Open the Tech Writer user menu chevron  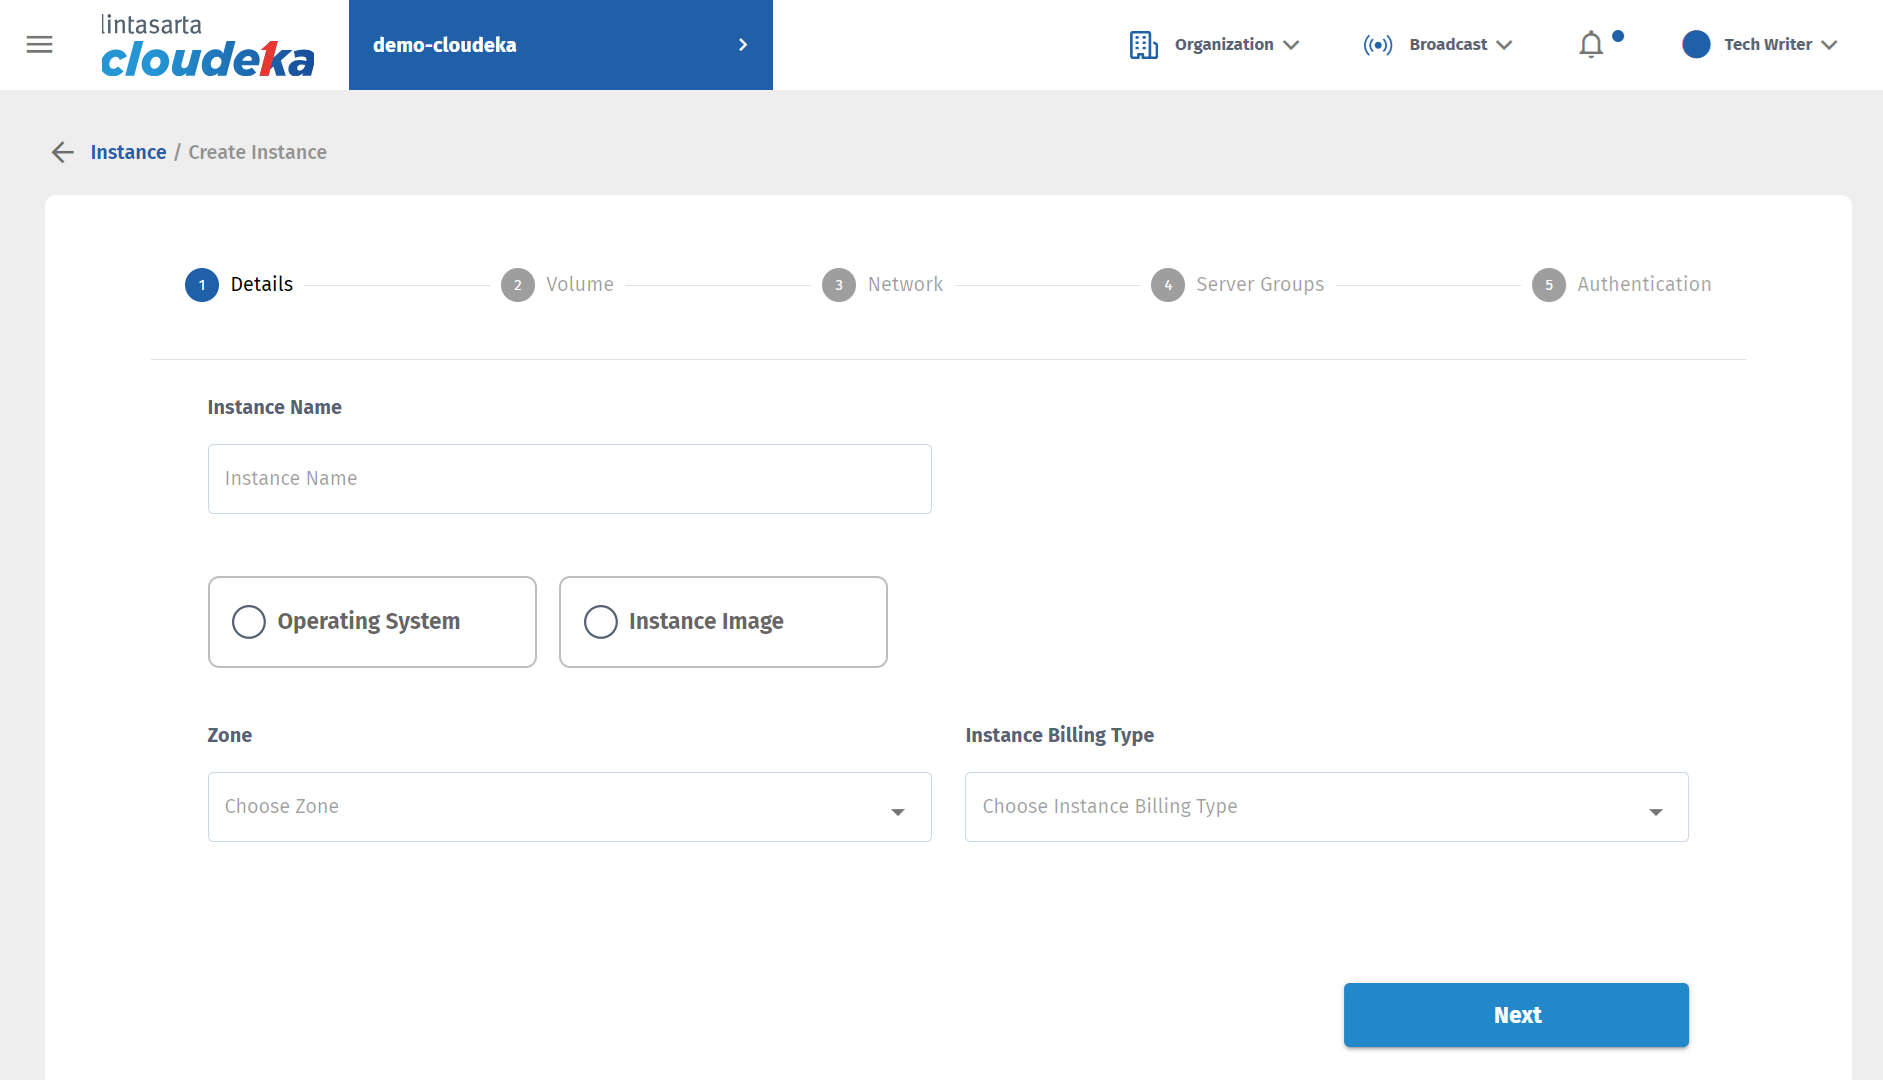point(1829,45)
